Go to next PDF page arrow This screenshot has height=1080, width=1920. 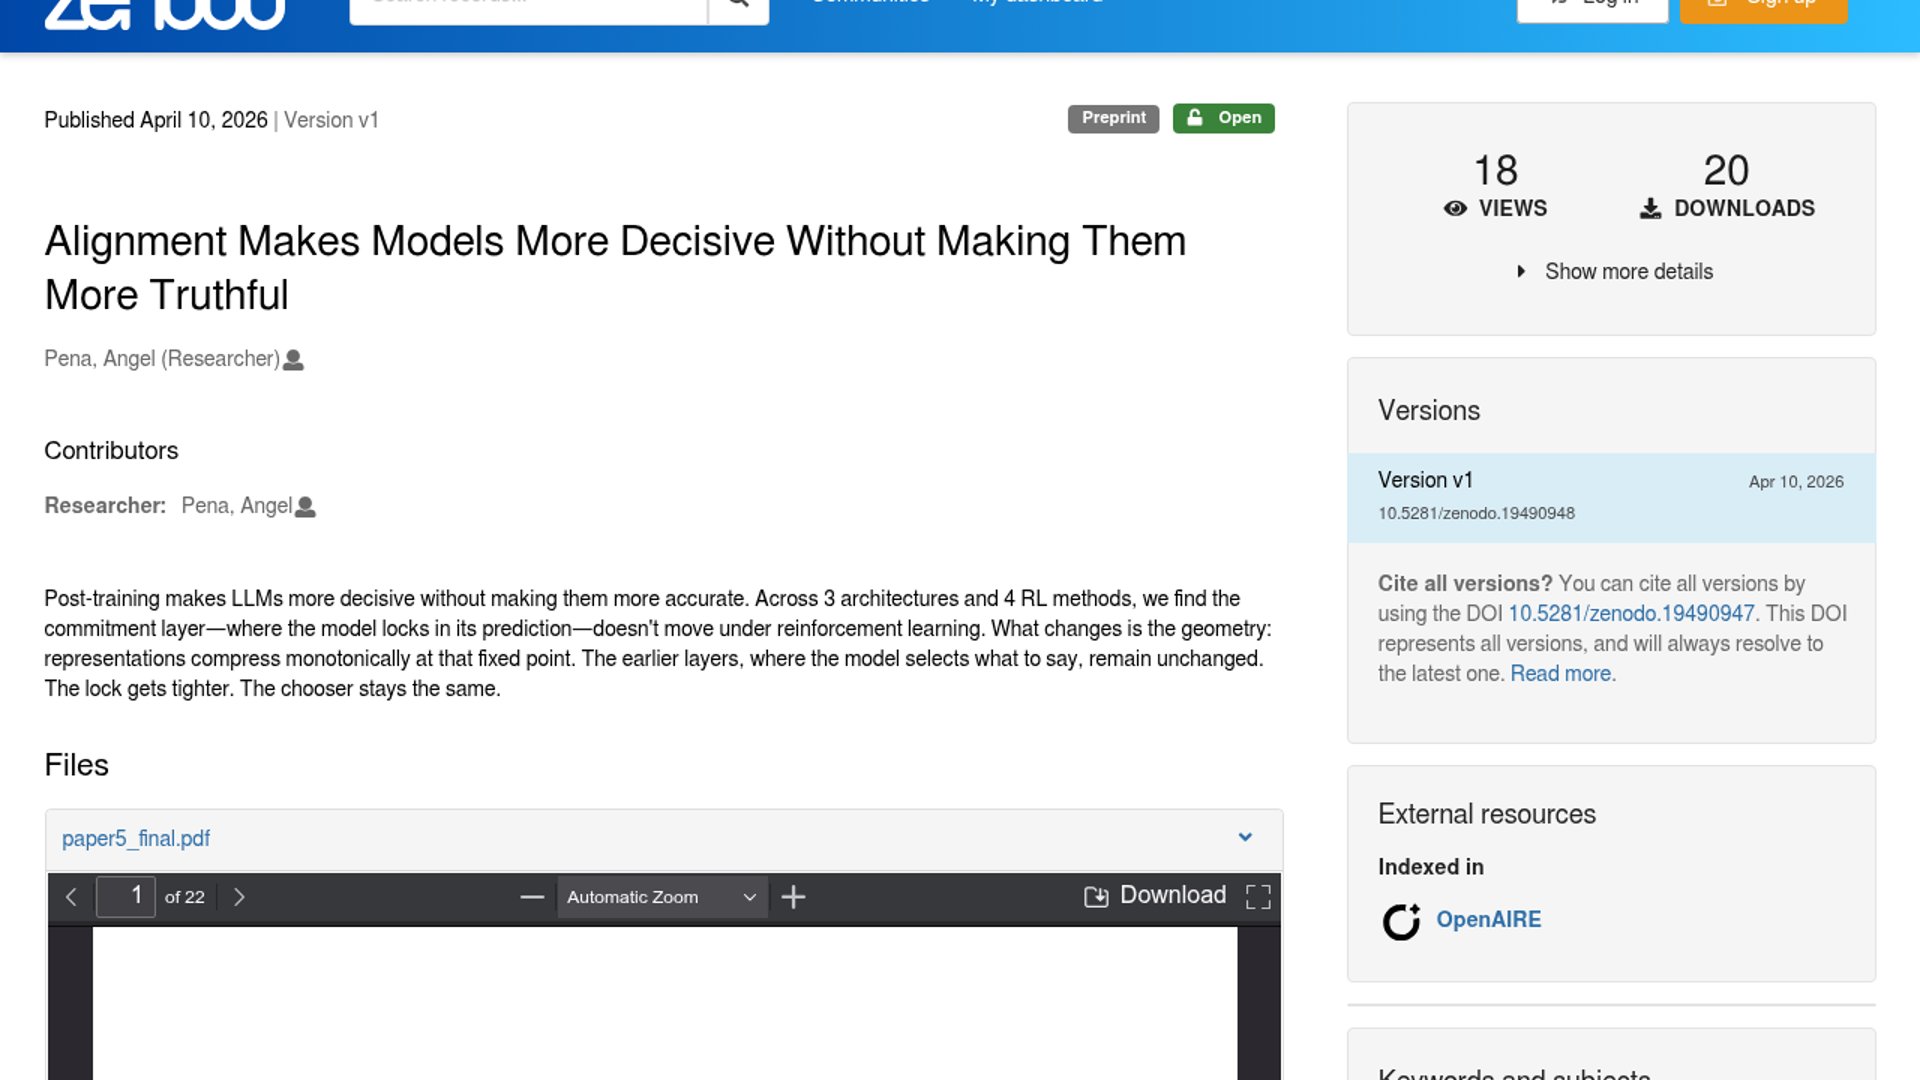pyautogui.click(x=239, y=897)
